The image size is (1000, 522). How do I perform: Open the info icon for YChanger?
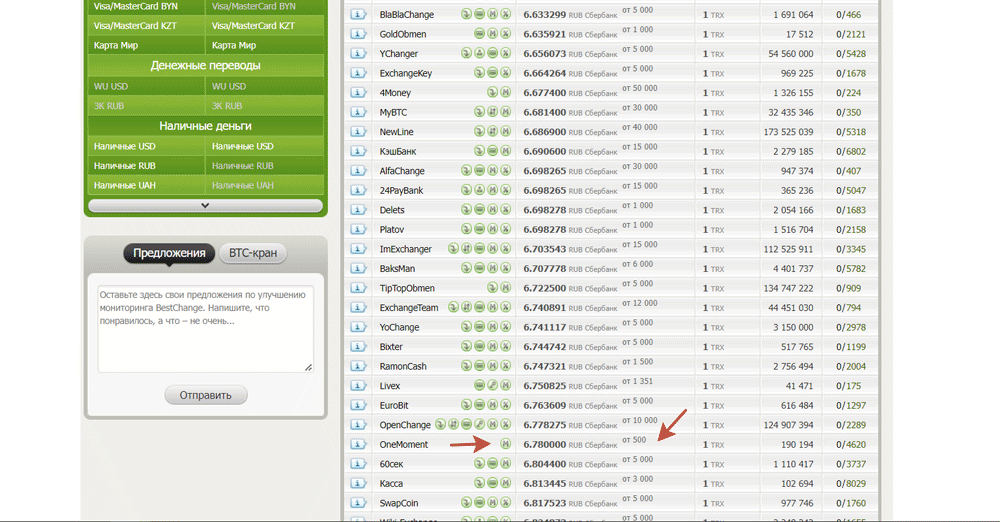coord(358,54)
